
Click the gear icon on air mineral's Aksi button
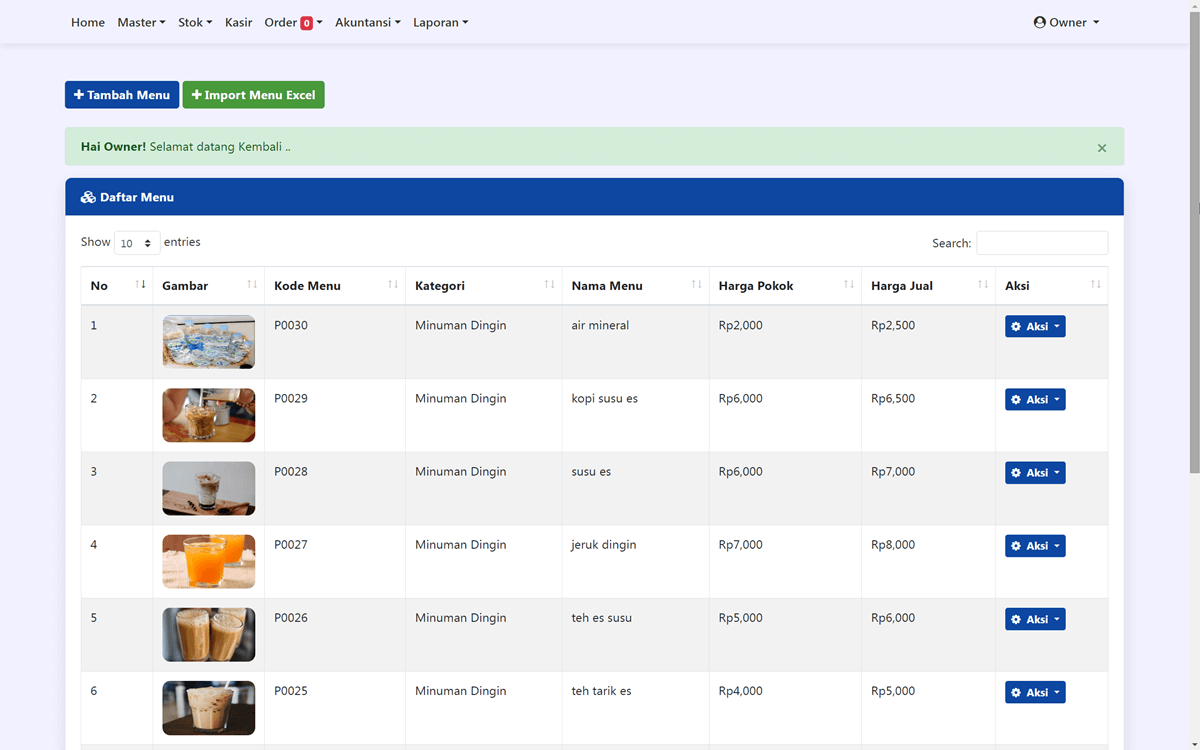tap(1018, 325)
